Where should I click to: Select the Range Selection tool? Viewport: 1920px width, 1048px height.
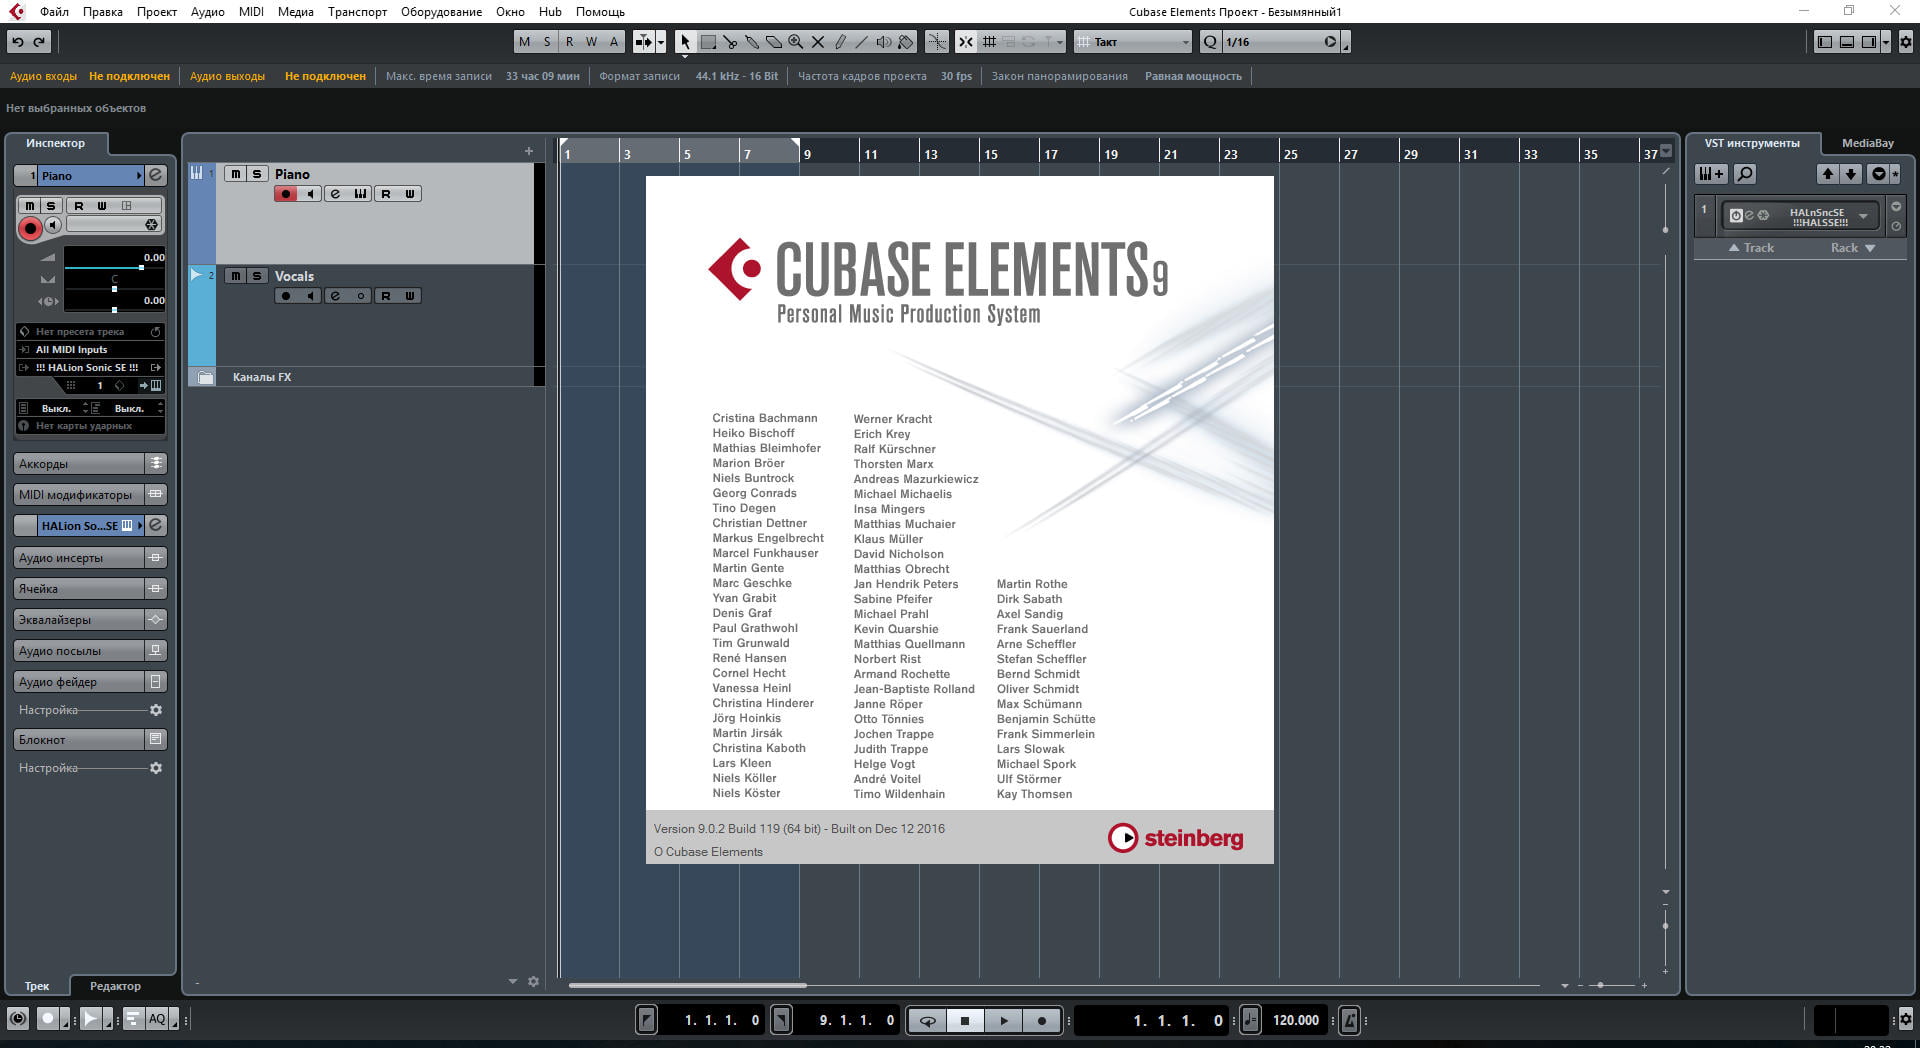coord(708,42)
